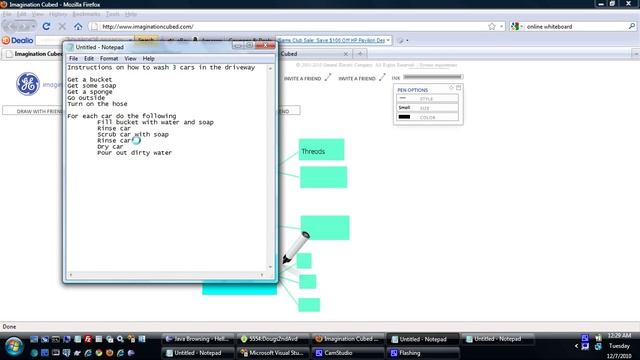Switch to Imagination Cubed first tab
This screenshot has height=360, width=640.
point(33,54)
